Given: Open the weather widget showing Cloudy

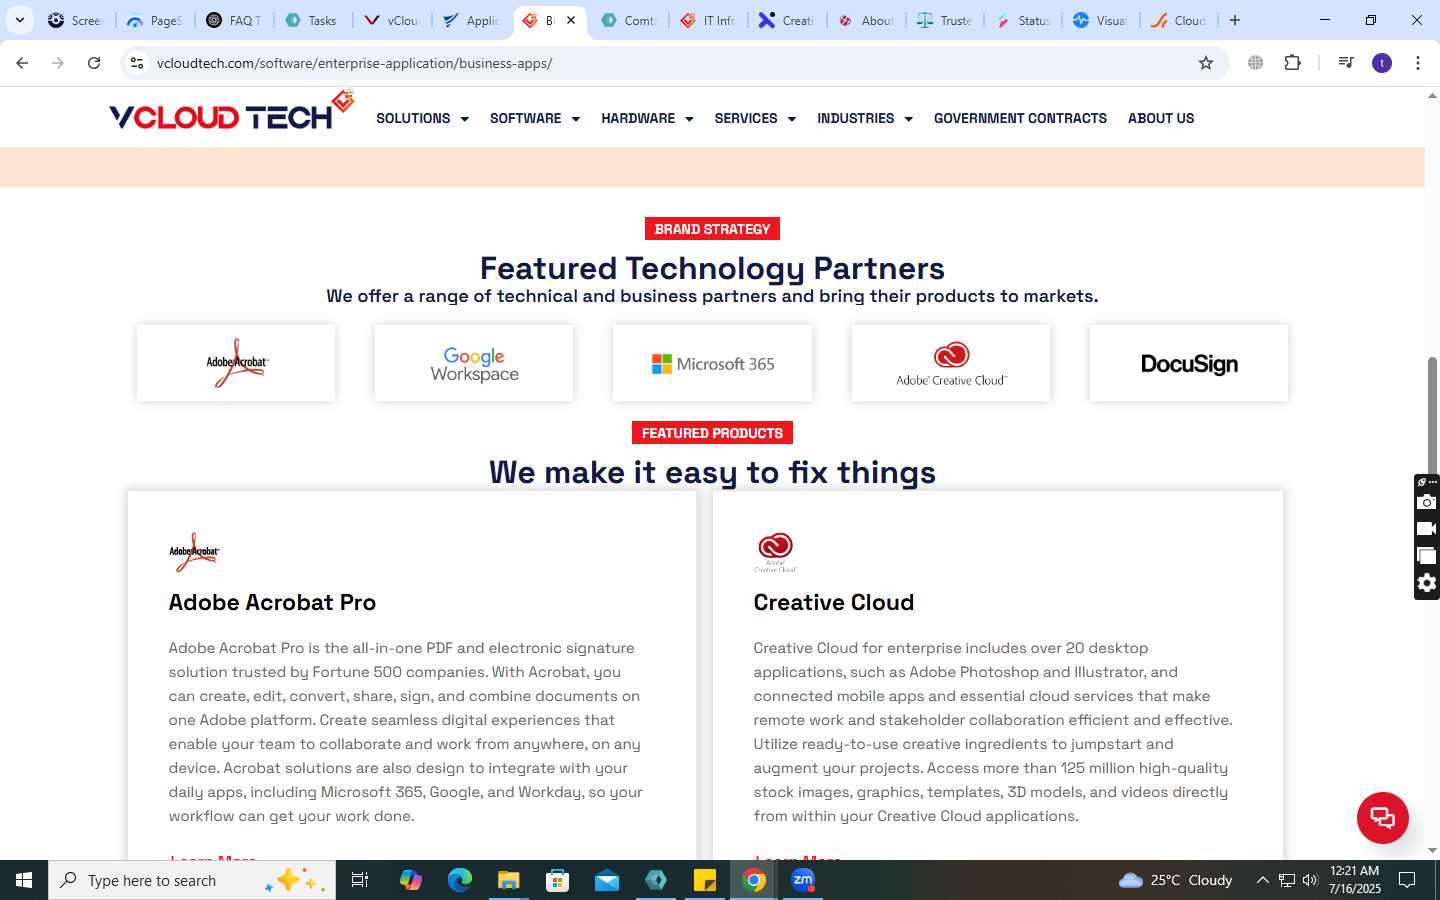Looking at the screenshot, I should [x=1175, y=880].
